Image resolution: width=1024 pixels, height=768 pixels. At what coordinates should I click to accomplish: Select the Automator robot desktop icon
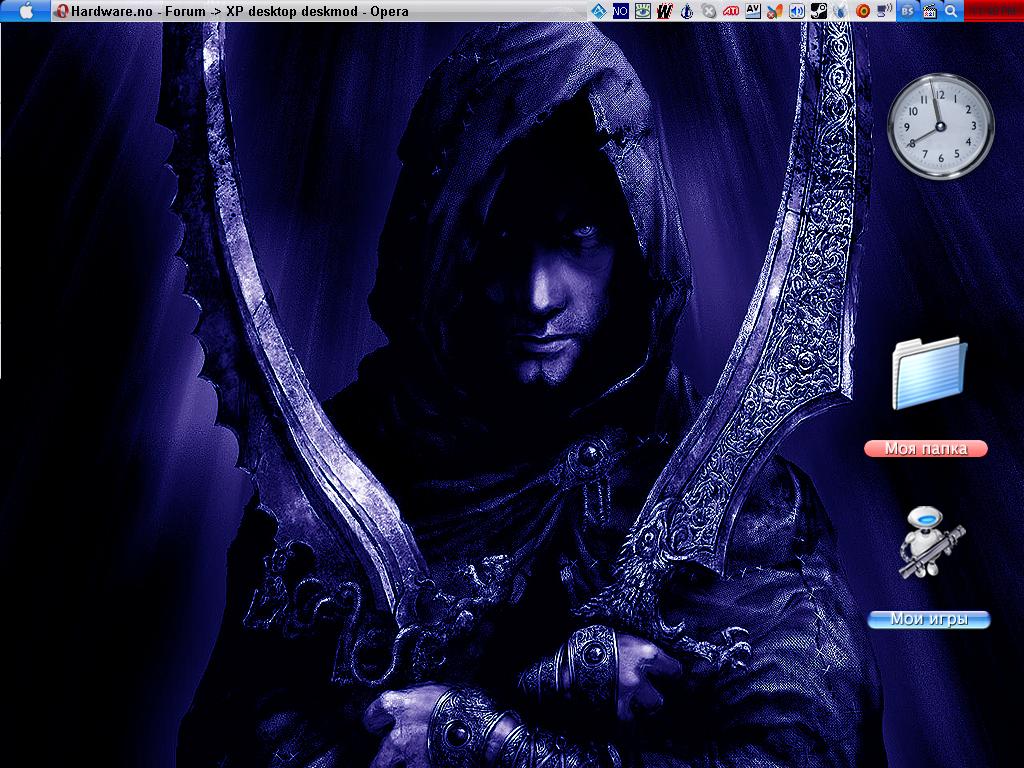click(931, 542)
